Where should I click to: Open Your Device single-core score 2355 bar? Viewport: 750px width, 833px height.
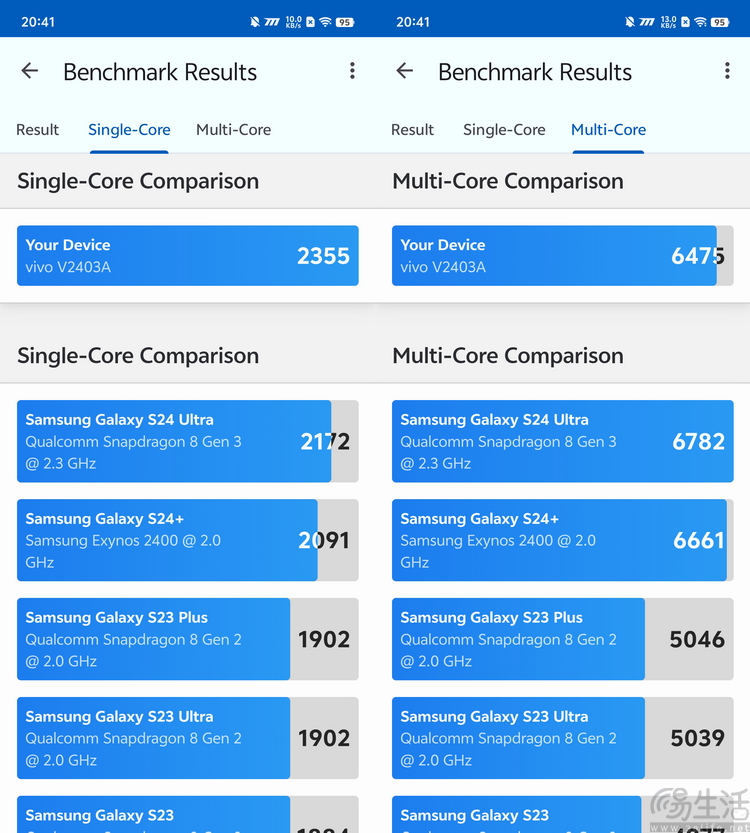click(x=188, y=256)
